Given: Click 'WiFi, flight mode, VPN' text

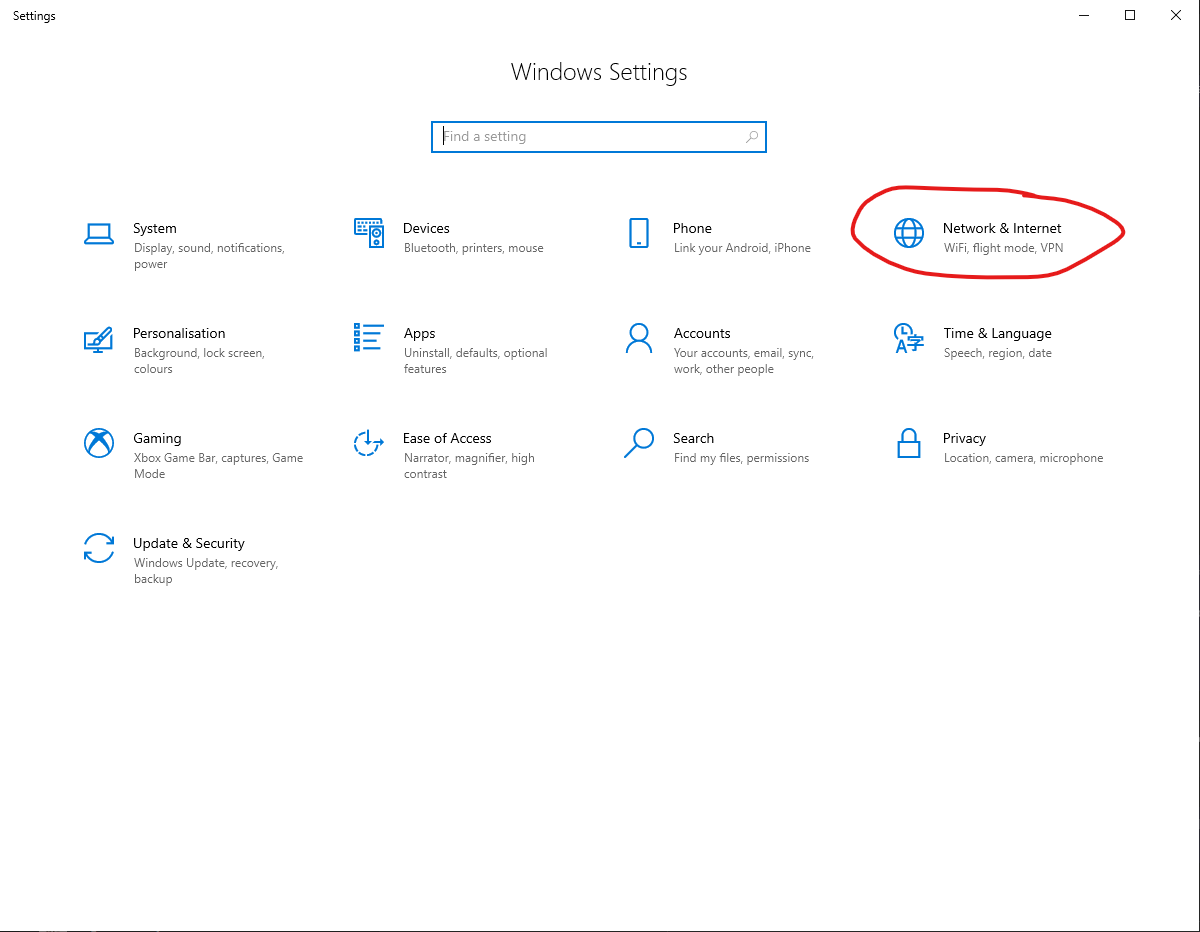Looking at the screenshot, I should [1004, 248].
